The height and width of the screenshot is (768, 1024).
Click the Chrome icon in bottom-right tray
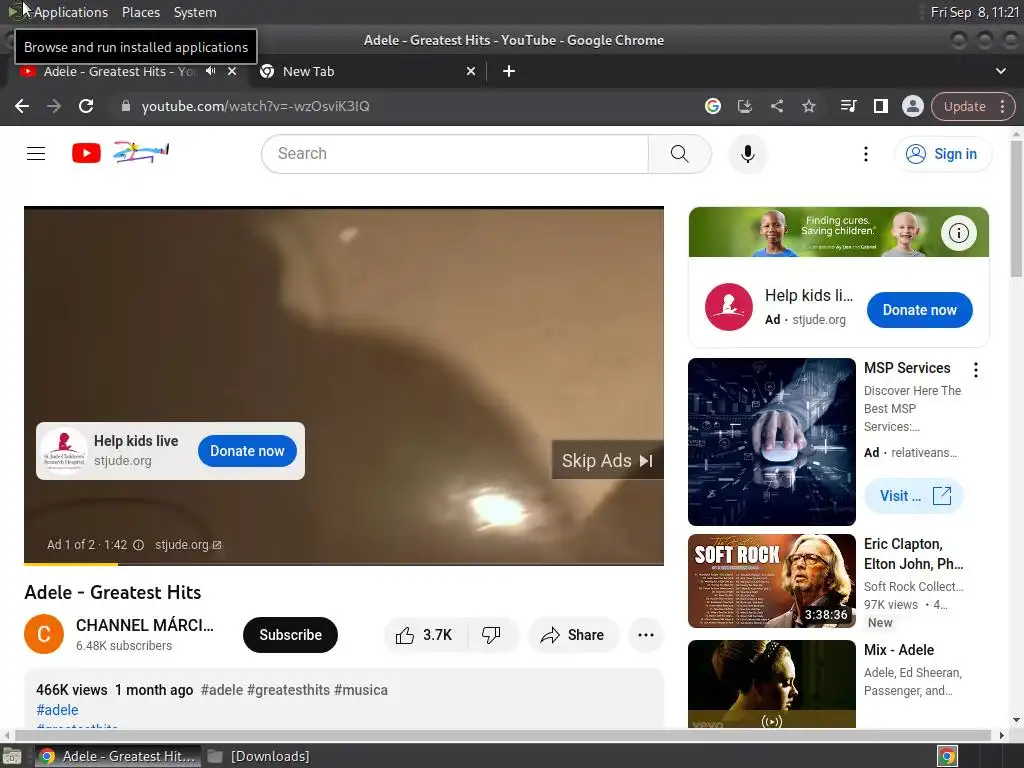[x=947, y=756]
